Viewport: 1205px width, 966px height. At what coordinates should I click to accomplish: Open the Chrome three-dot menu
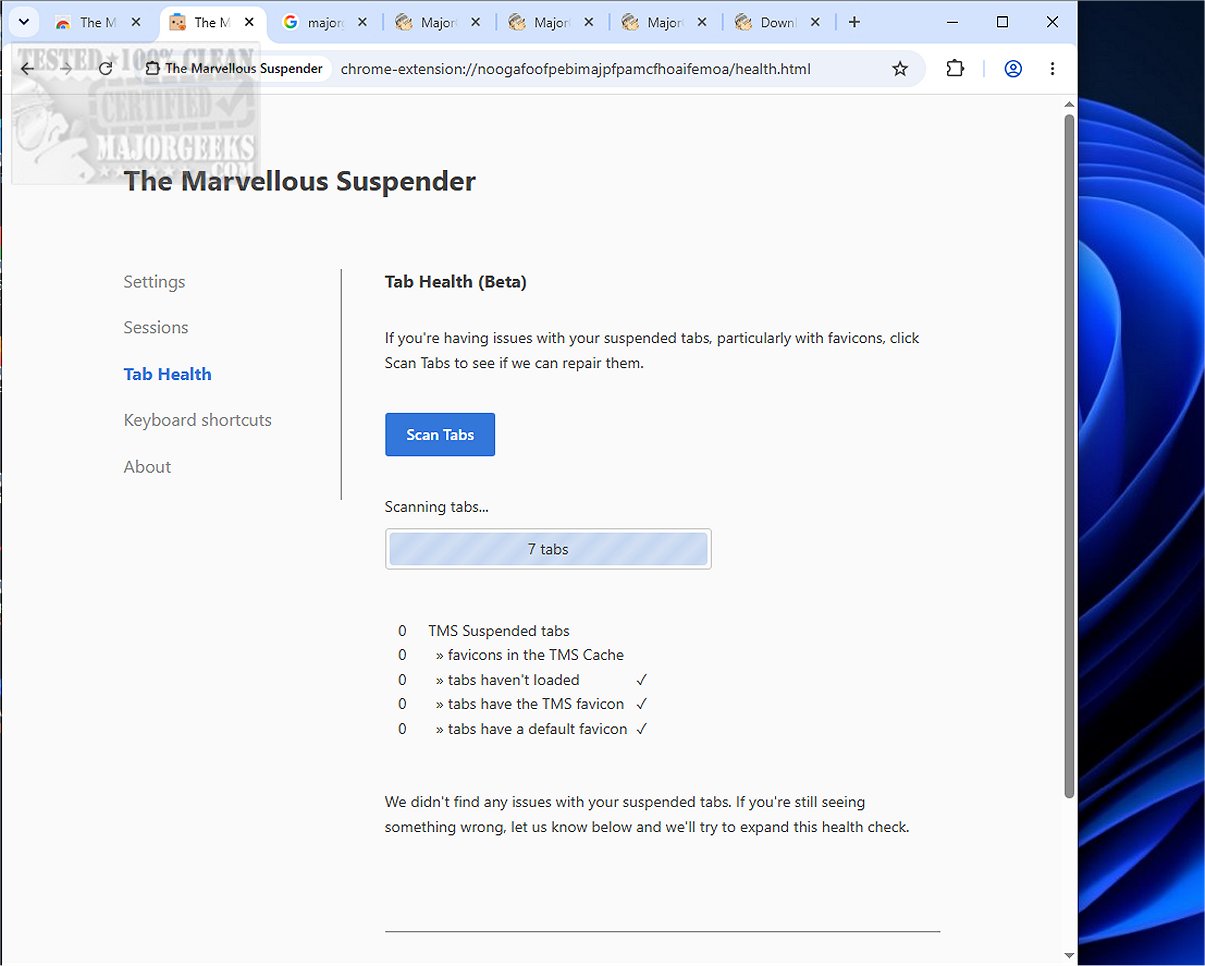[x=1052, y=69]
